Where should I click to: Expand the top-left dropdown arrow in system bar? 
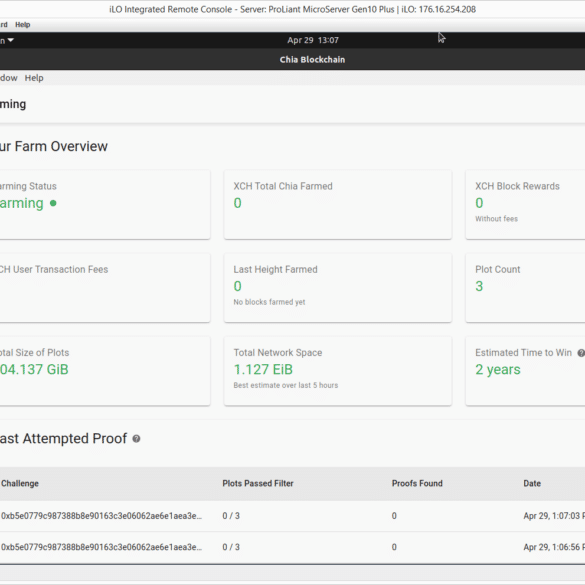coord(10,40)
